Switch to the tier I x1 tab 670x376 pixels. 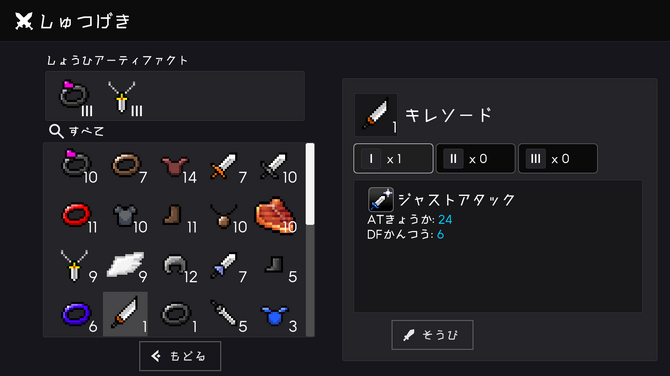(x=393, y=159)
